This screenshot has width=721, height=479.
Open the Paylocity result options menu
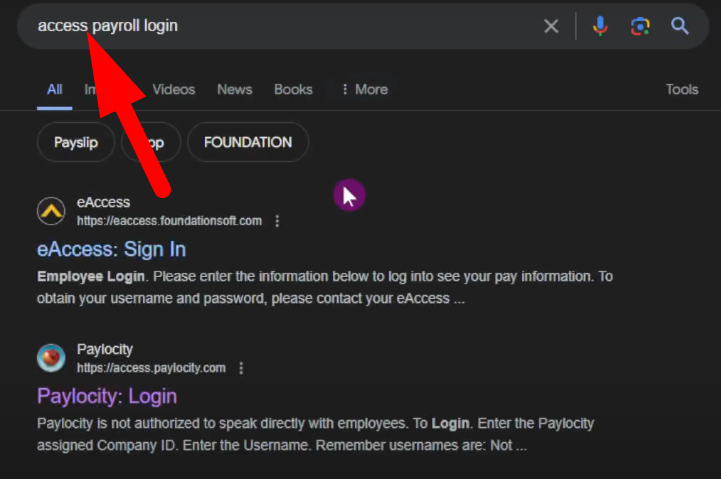pyautogui.click(x=241, y=368)
